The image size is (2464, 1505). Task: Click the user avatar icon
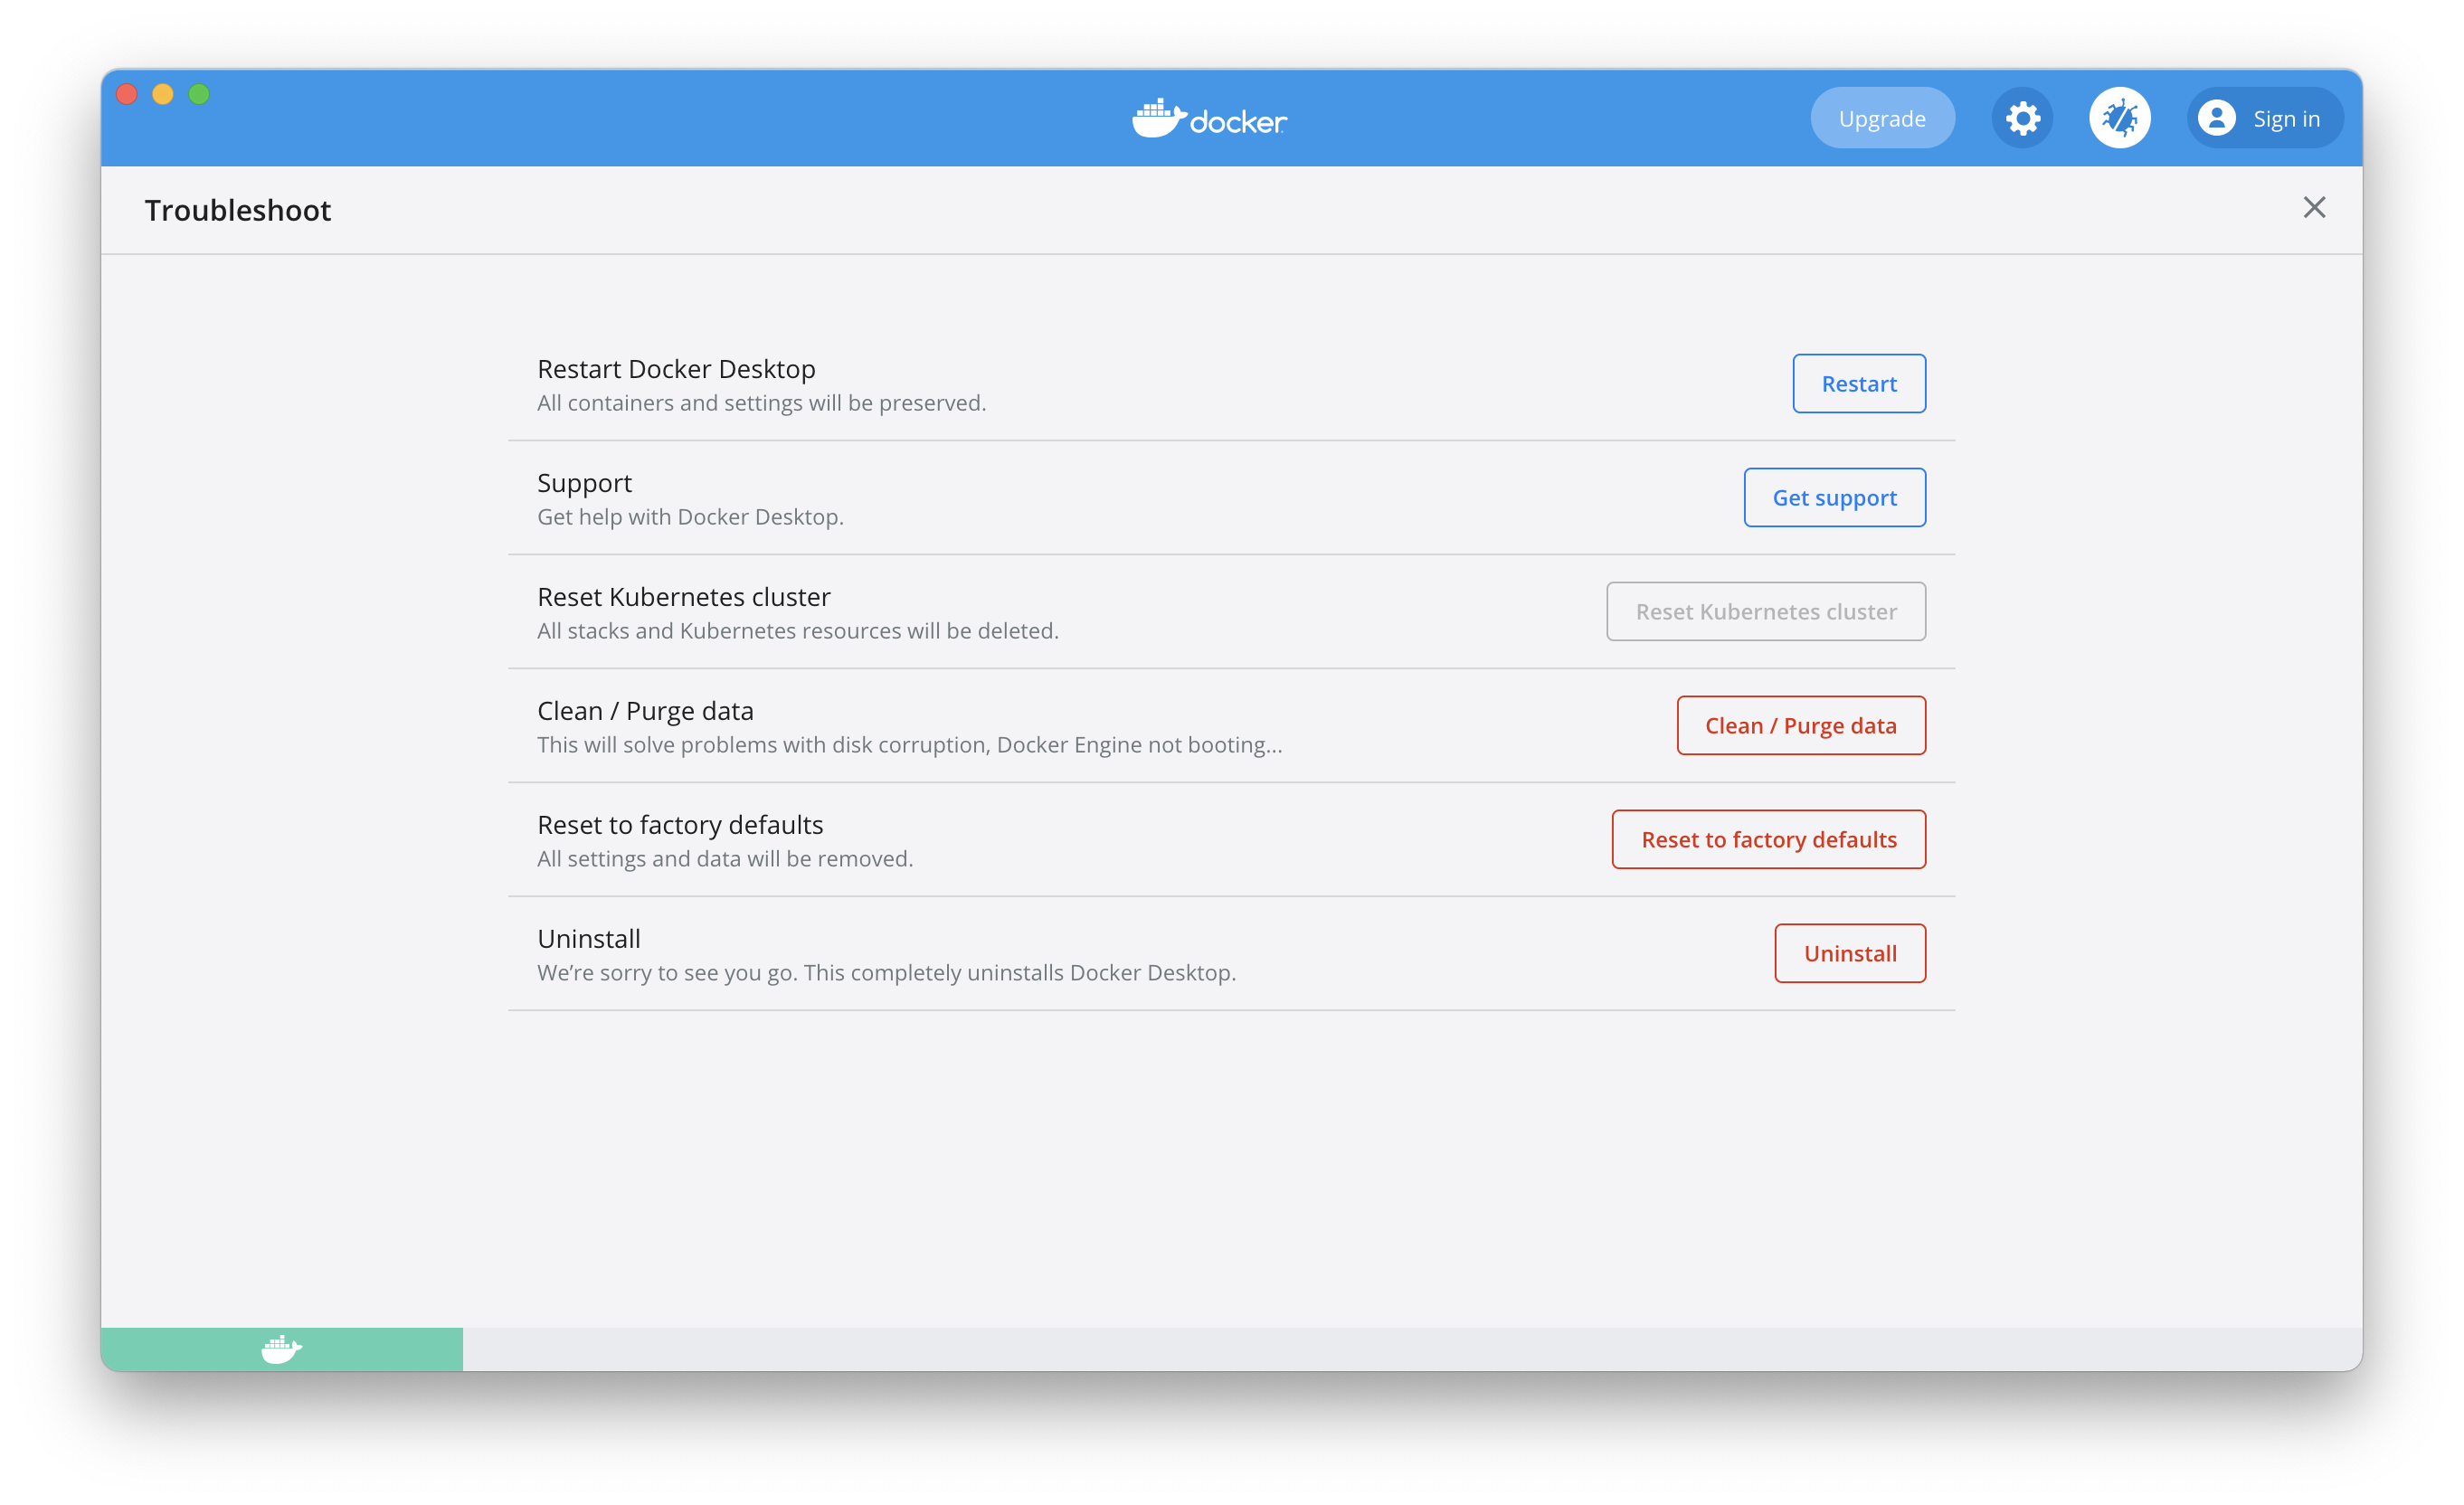[x=2216, y=118]
